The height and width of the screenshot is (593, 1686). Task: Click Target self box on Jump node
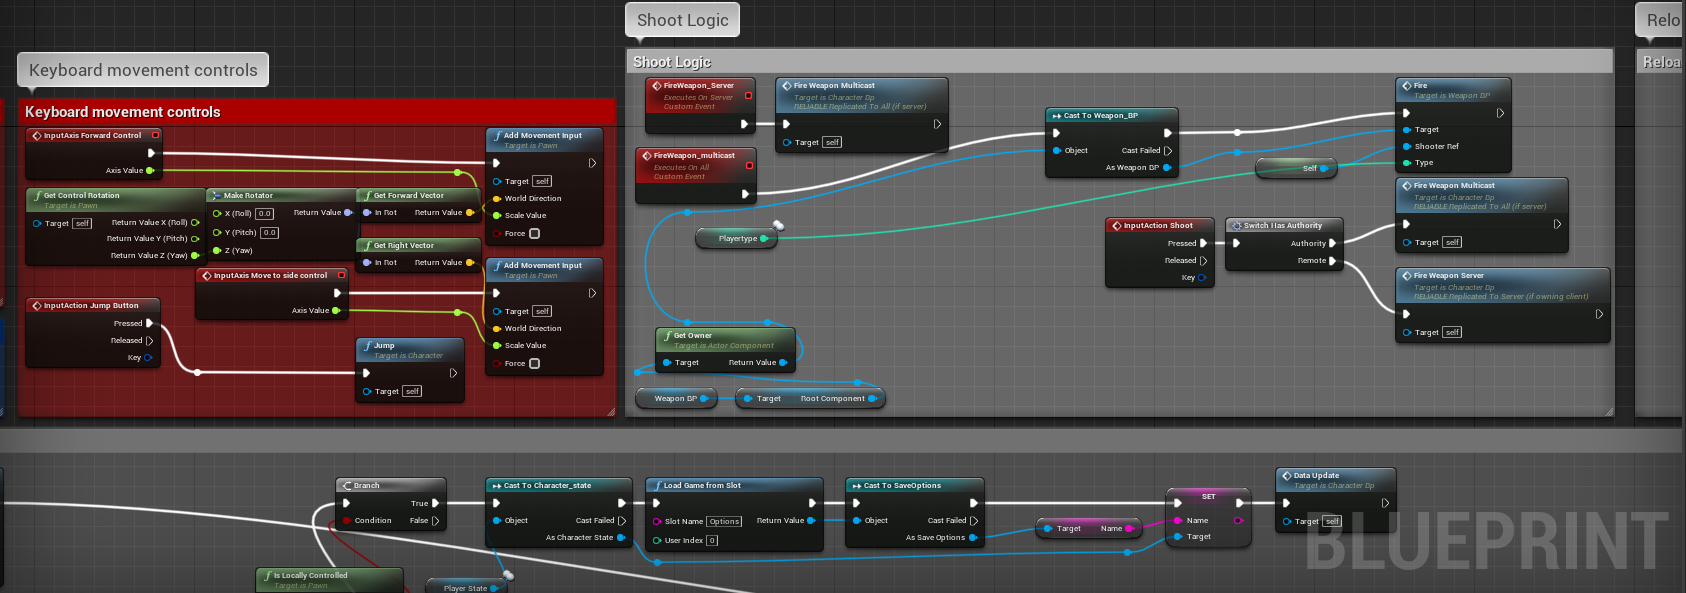pos(412,391)
